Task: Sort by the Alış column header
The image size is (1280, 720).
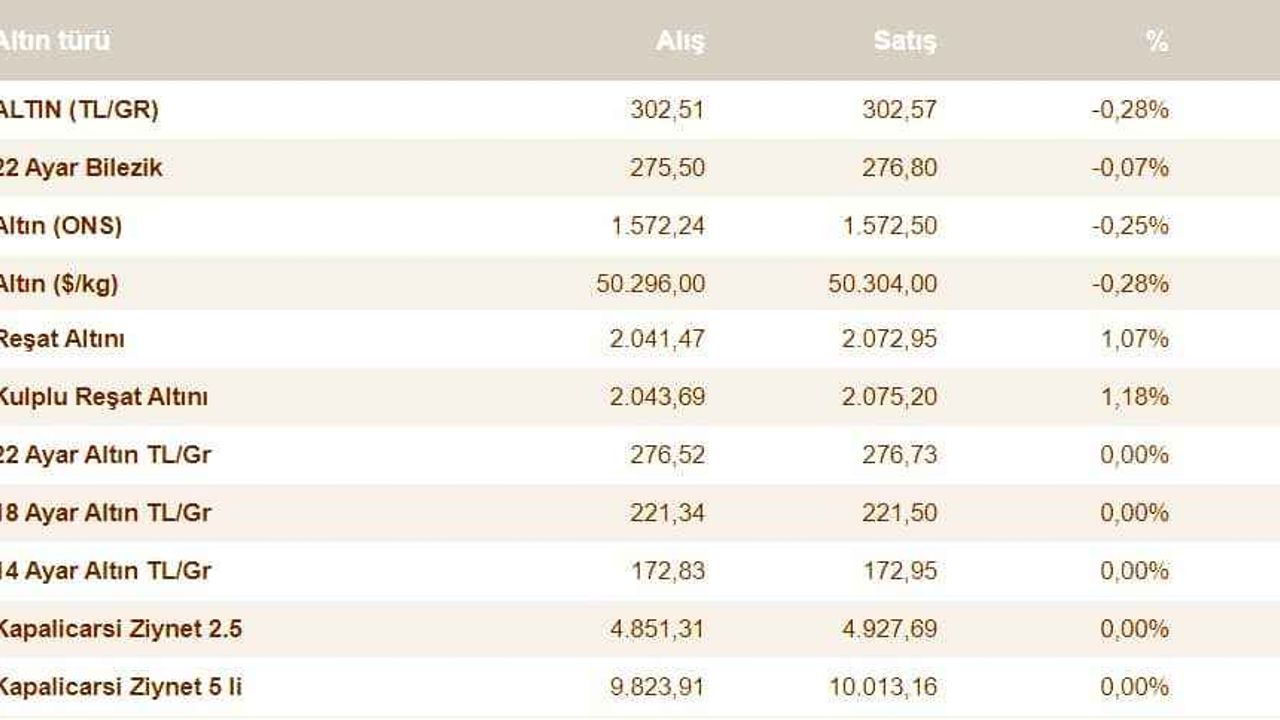Action: (x=680, y=41)
